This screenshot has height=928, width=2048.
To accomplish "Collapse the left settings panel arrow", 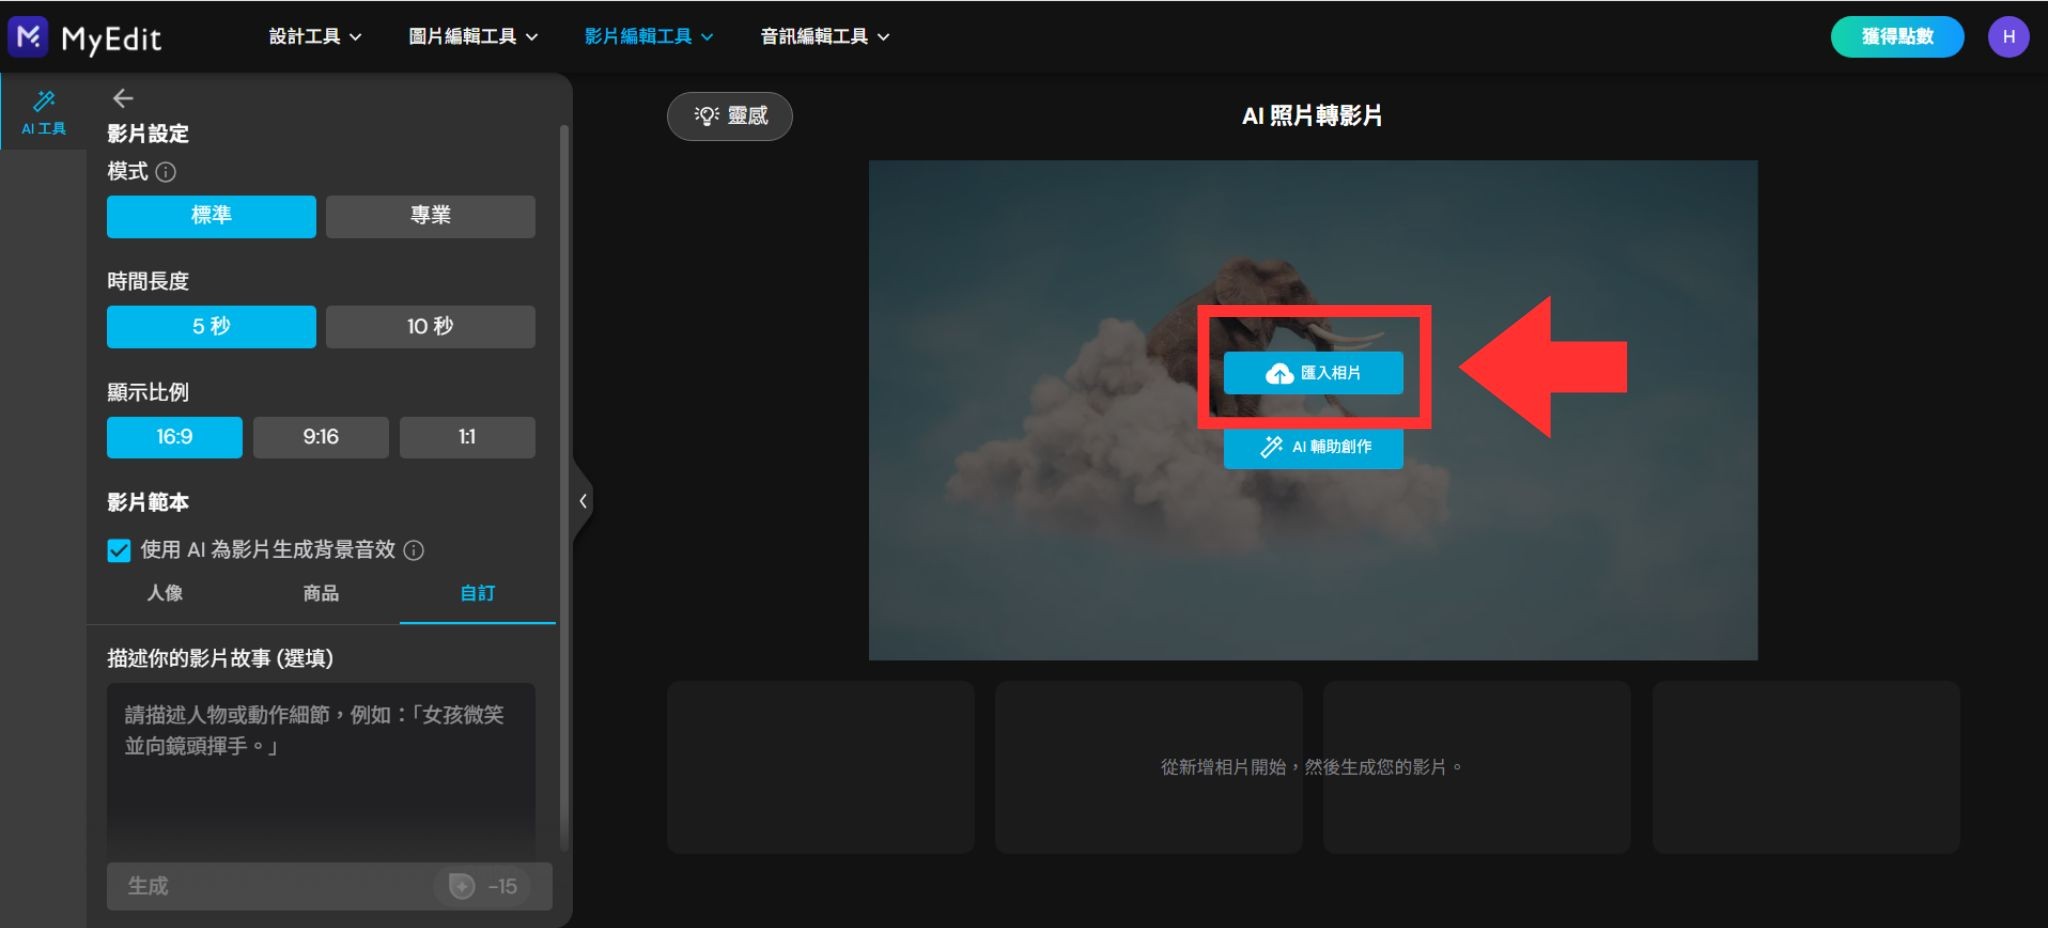I will click(583, 501).
